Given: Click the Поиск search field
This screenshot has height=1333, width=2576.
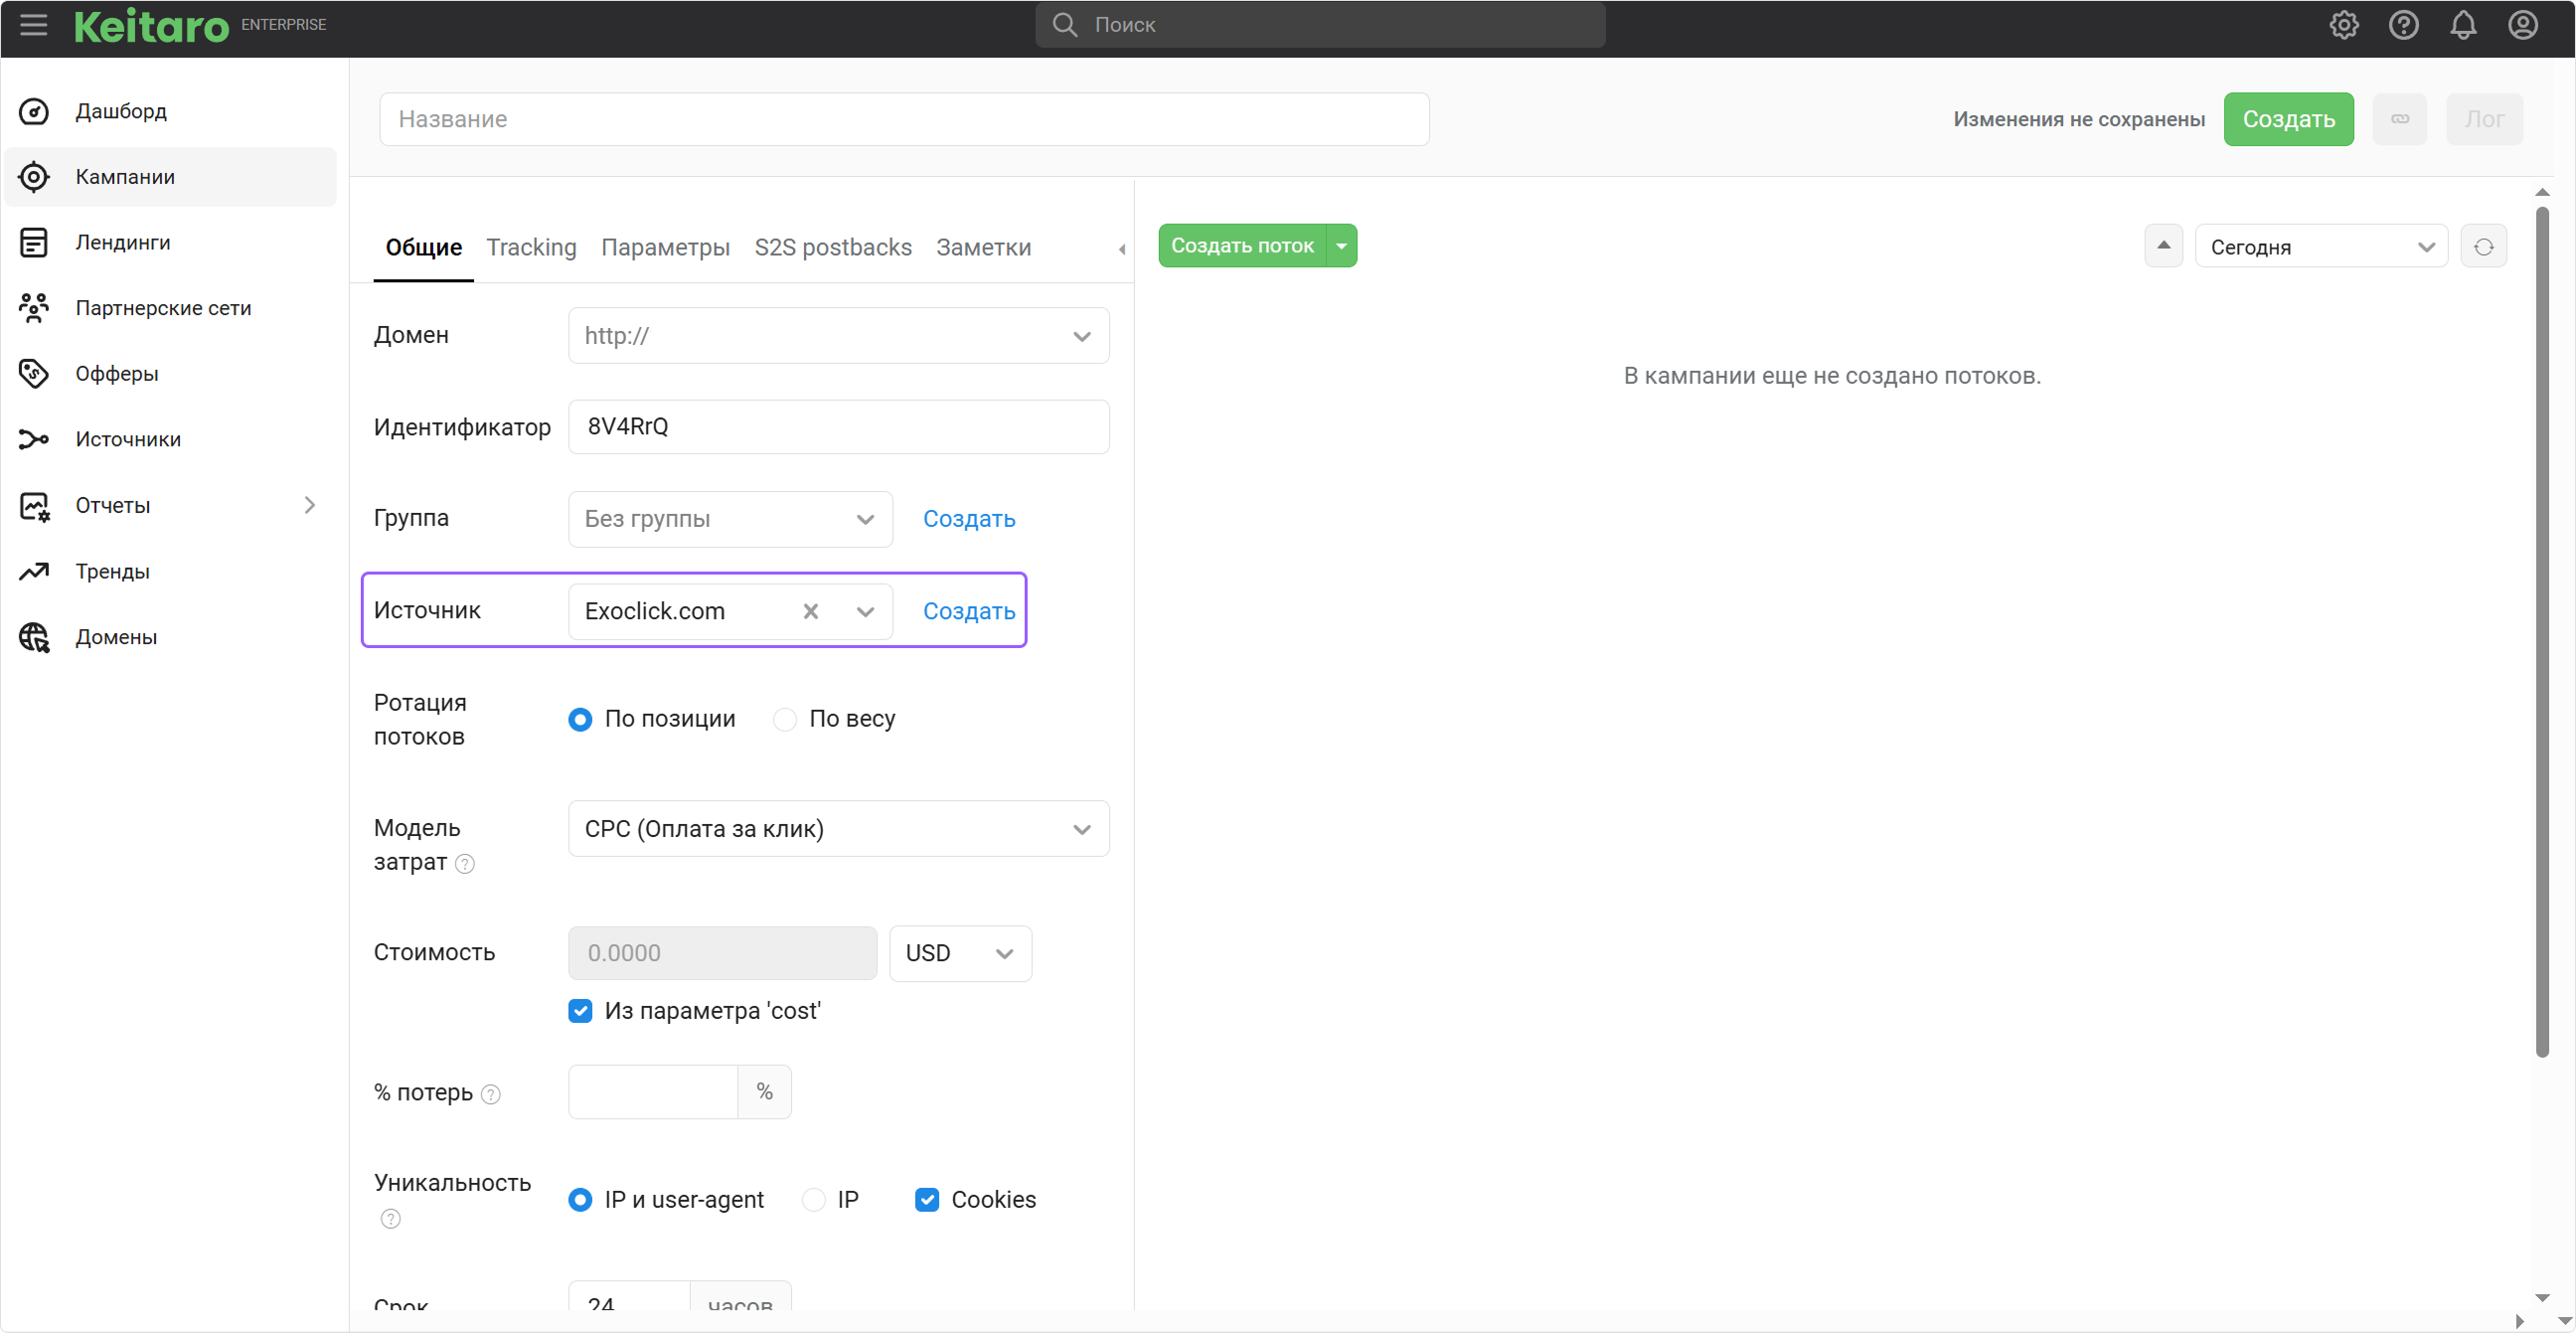Looking at the screenshot, I should point(1320,24).
